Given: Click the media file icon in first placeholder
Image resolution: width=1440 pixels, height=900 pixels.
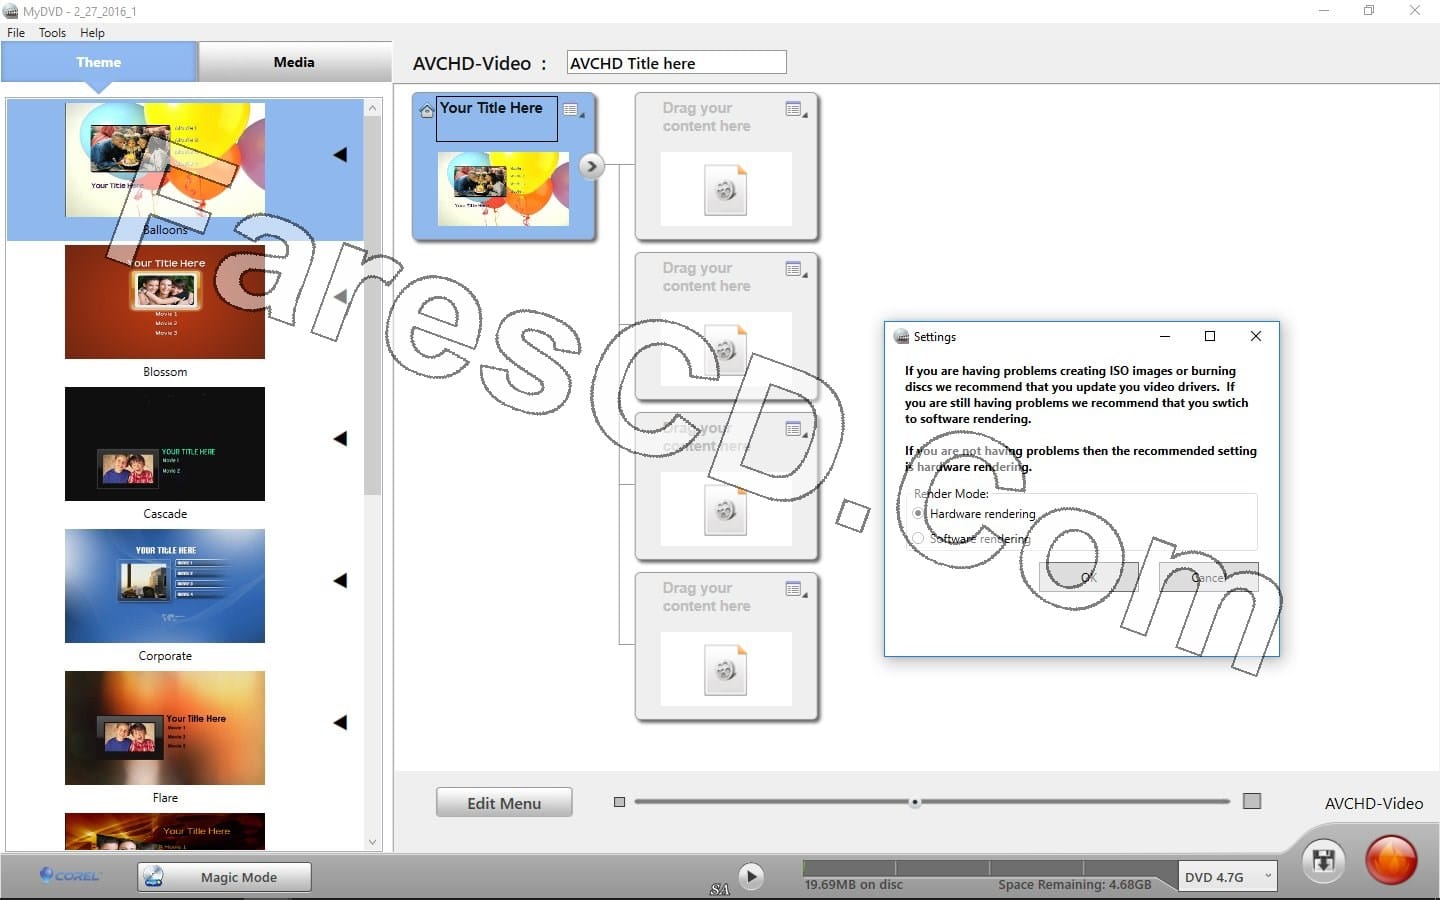Looking at the screenshot, I should tap(726, 190).
